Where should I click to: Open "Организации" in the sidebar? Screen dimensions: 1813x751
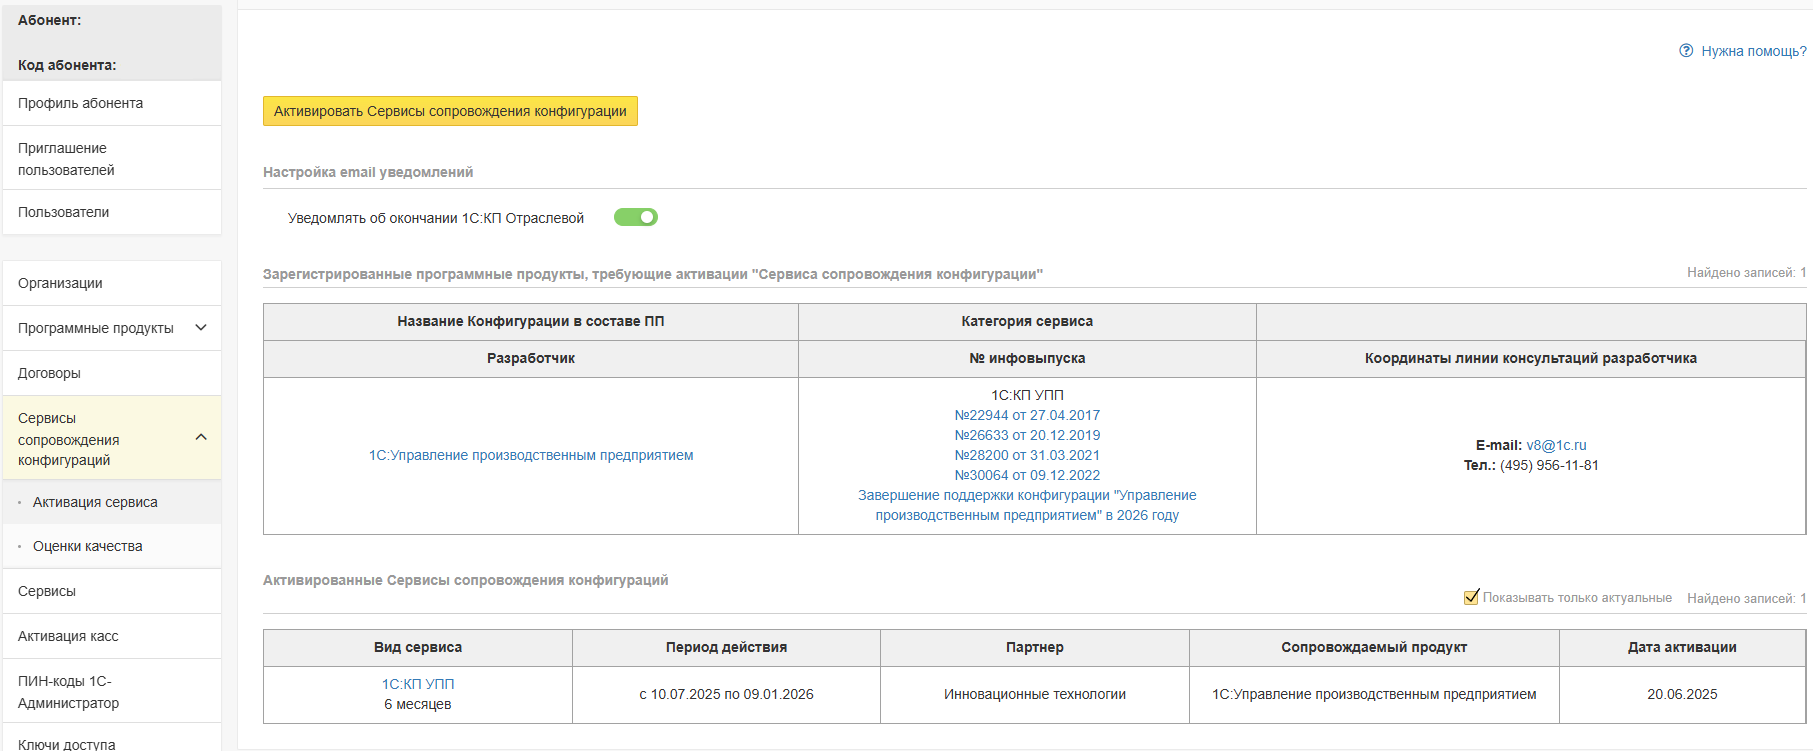112,283
